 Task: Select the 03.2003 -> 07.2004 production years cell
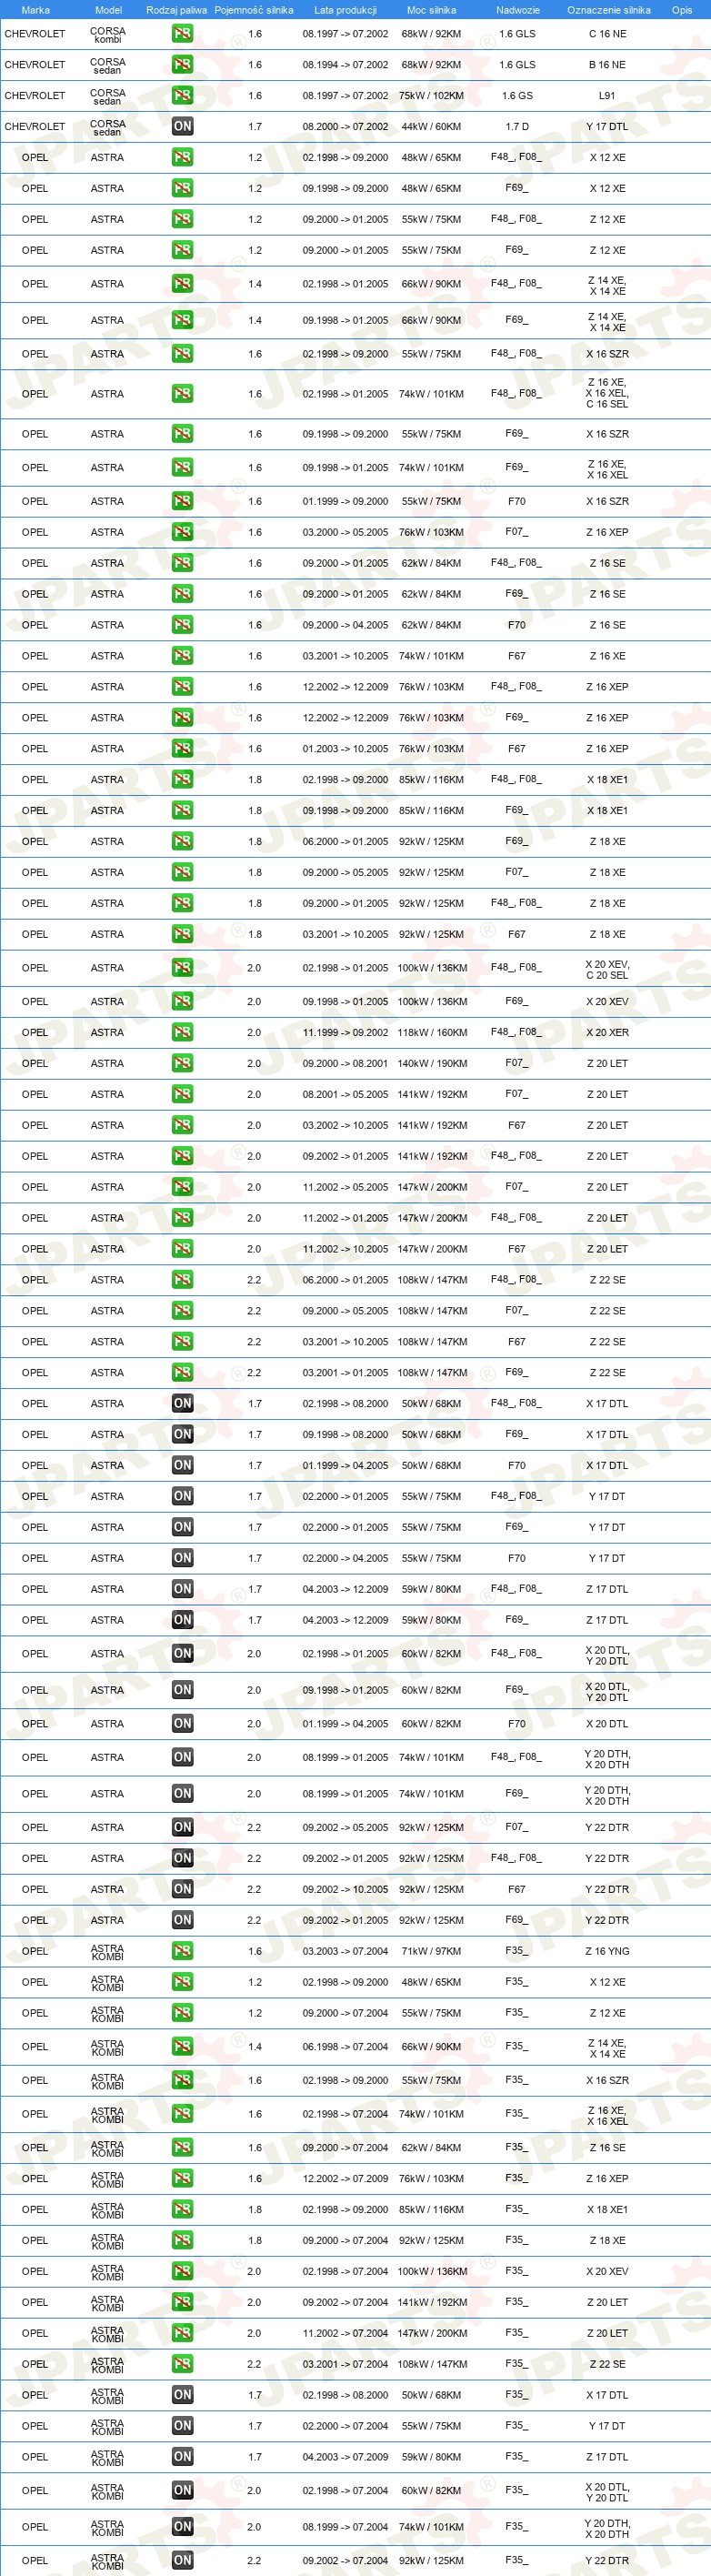point(345,1951)
